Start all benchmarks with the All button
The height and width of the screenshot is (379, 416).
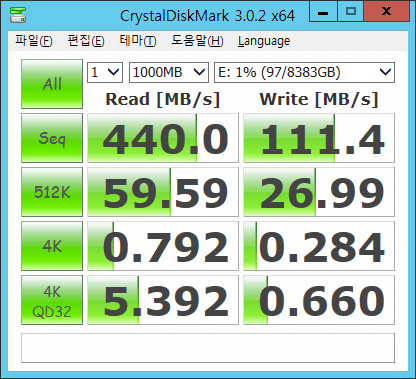point(52,84)
